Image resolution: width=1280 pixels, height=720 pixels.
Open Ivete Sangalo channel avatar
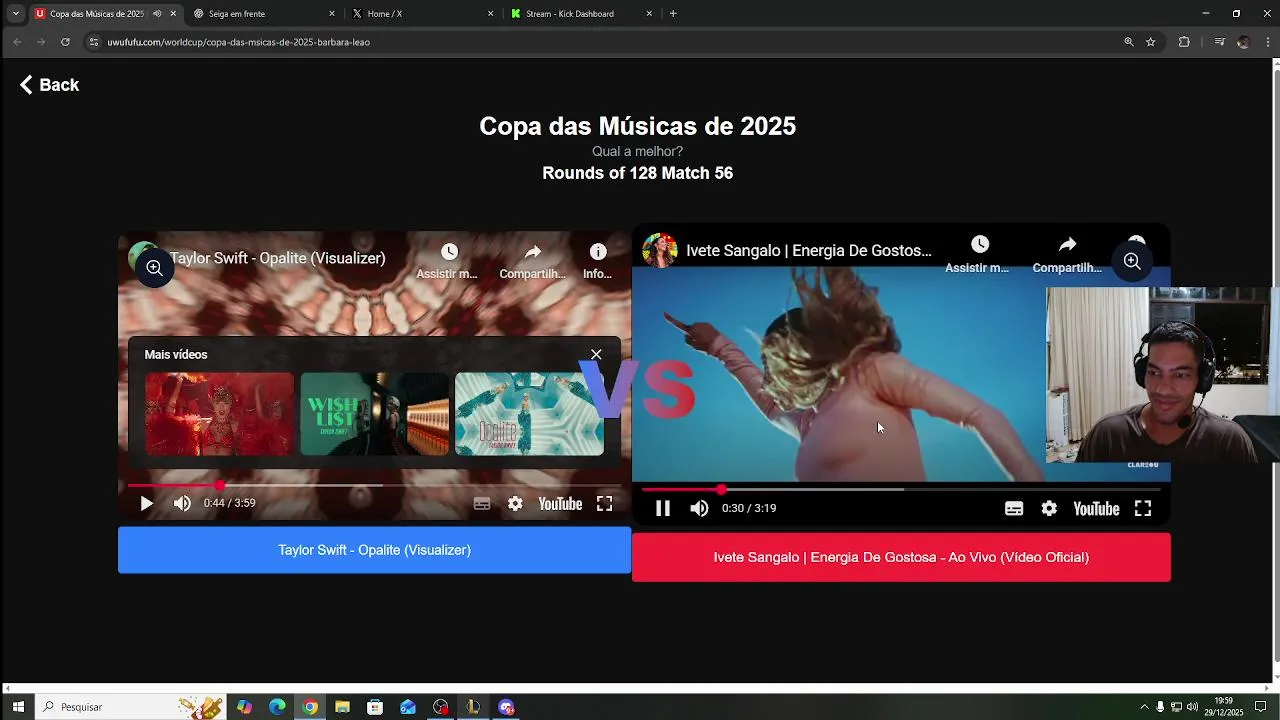coord(660,250)
